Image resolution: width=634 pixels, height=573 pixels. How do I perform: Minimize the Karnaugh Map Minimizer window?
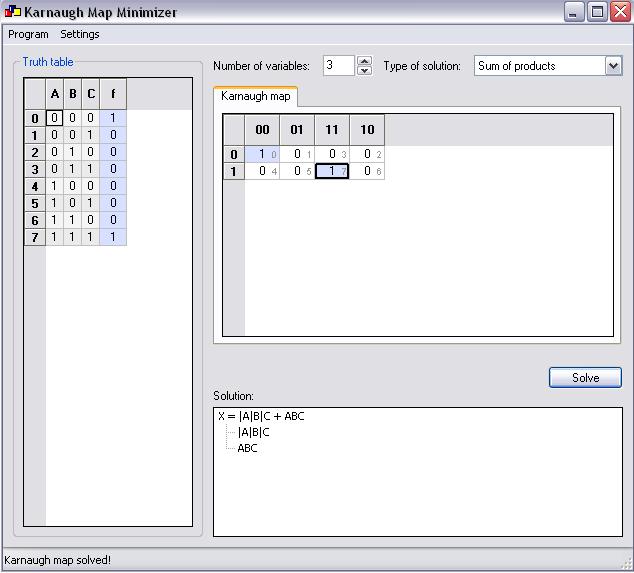coord(573,12)
